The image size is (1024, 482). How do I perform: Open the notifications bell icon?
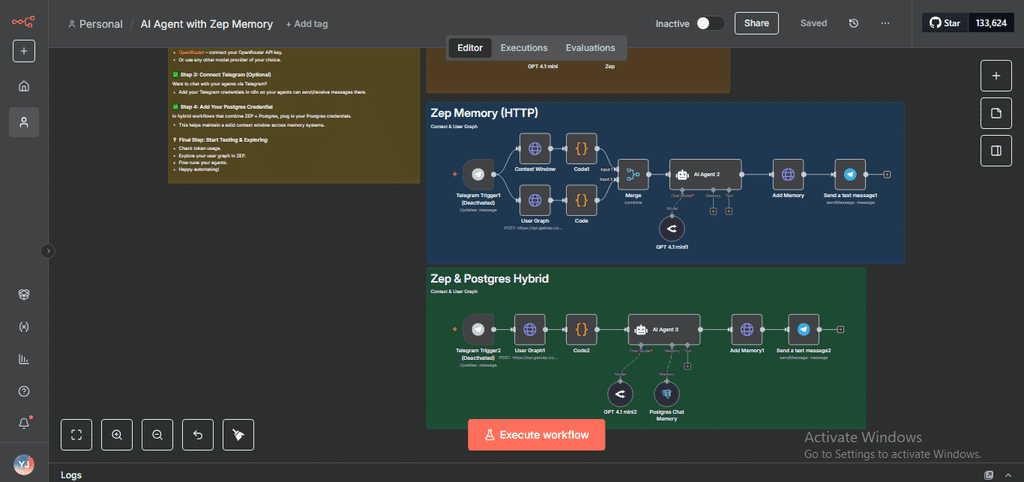tap(24, 423)
